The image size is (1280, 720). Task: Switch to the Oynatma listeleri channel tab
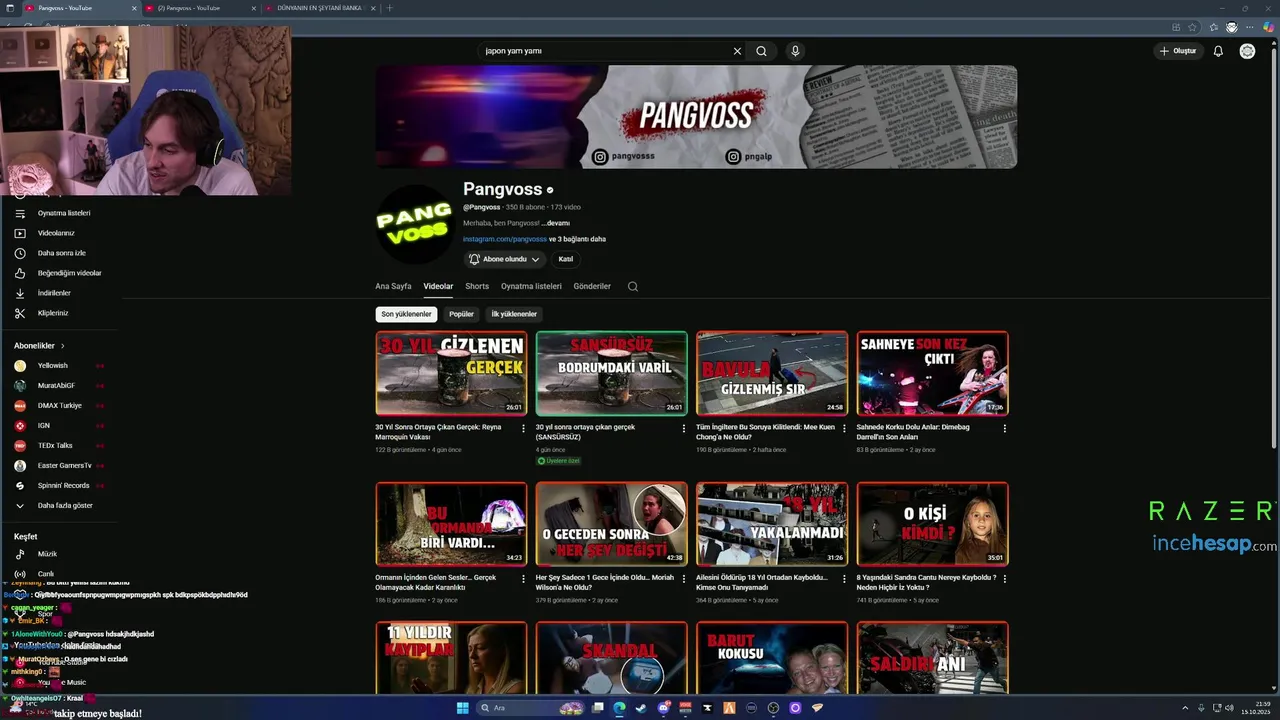531,286
